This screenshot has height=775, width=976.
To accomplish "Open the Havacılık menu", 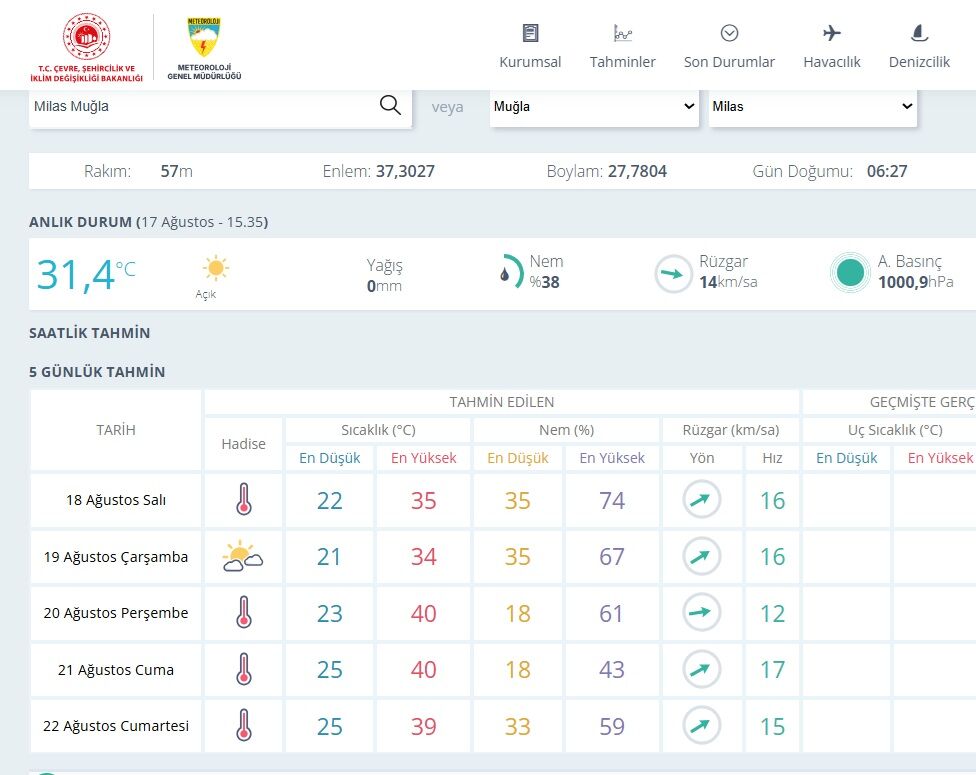I will (x=832, y=47).
